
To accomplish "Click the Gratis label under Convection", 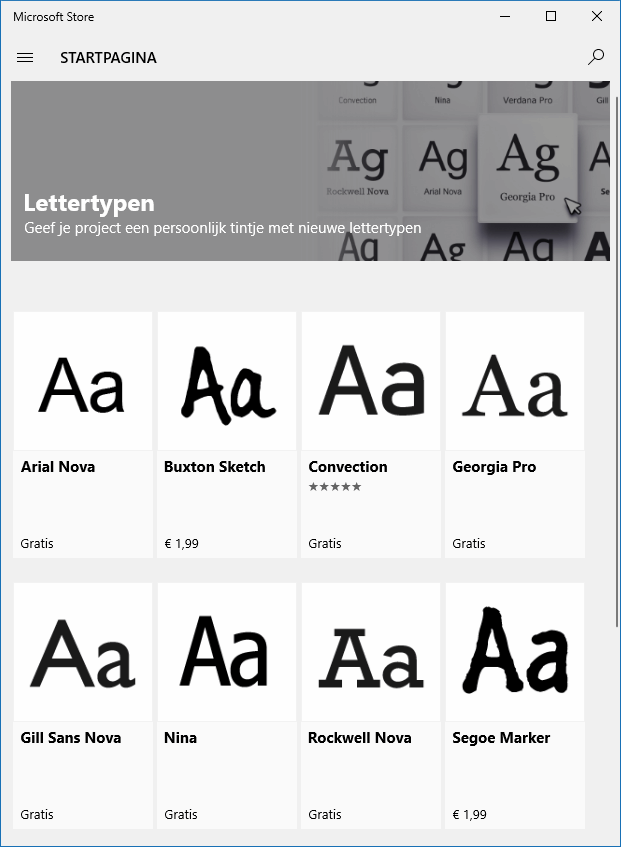I will pos(325,543).
